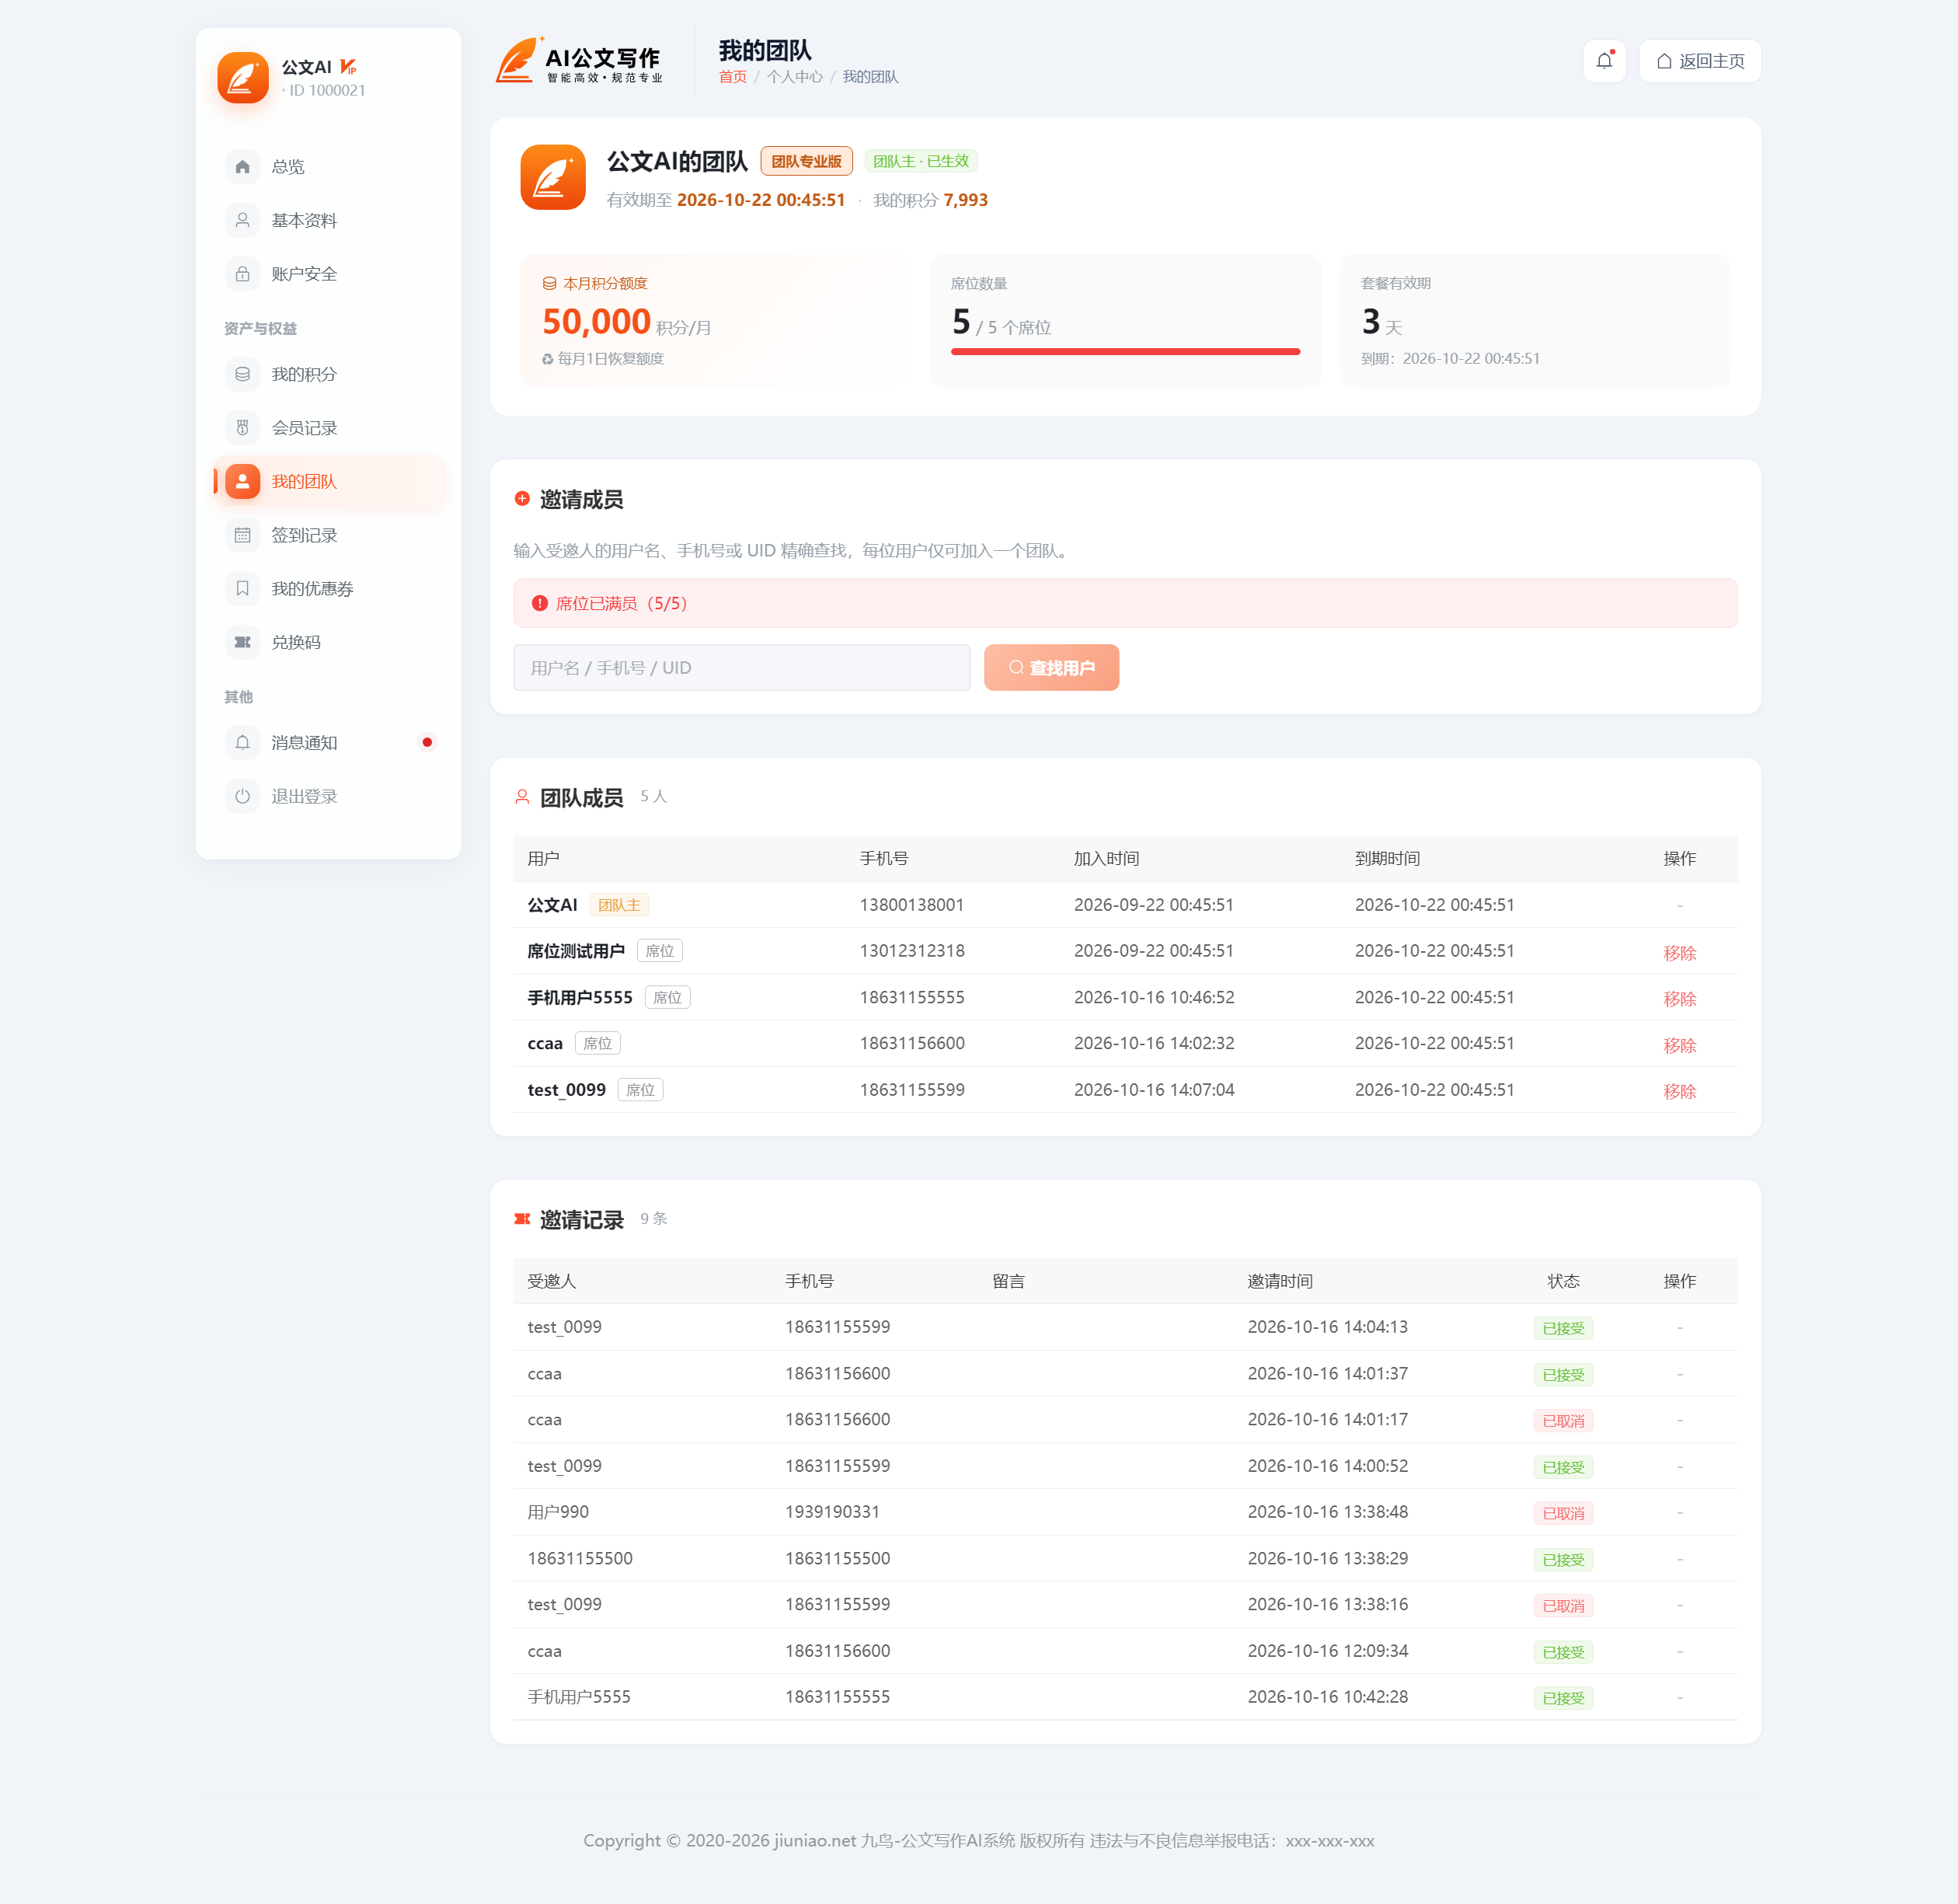Click the 退出登录 power icon
The height and width of the screenshot is (1904, 1958).
[x=242, y=797]
